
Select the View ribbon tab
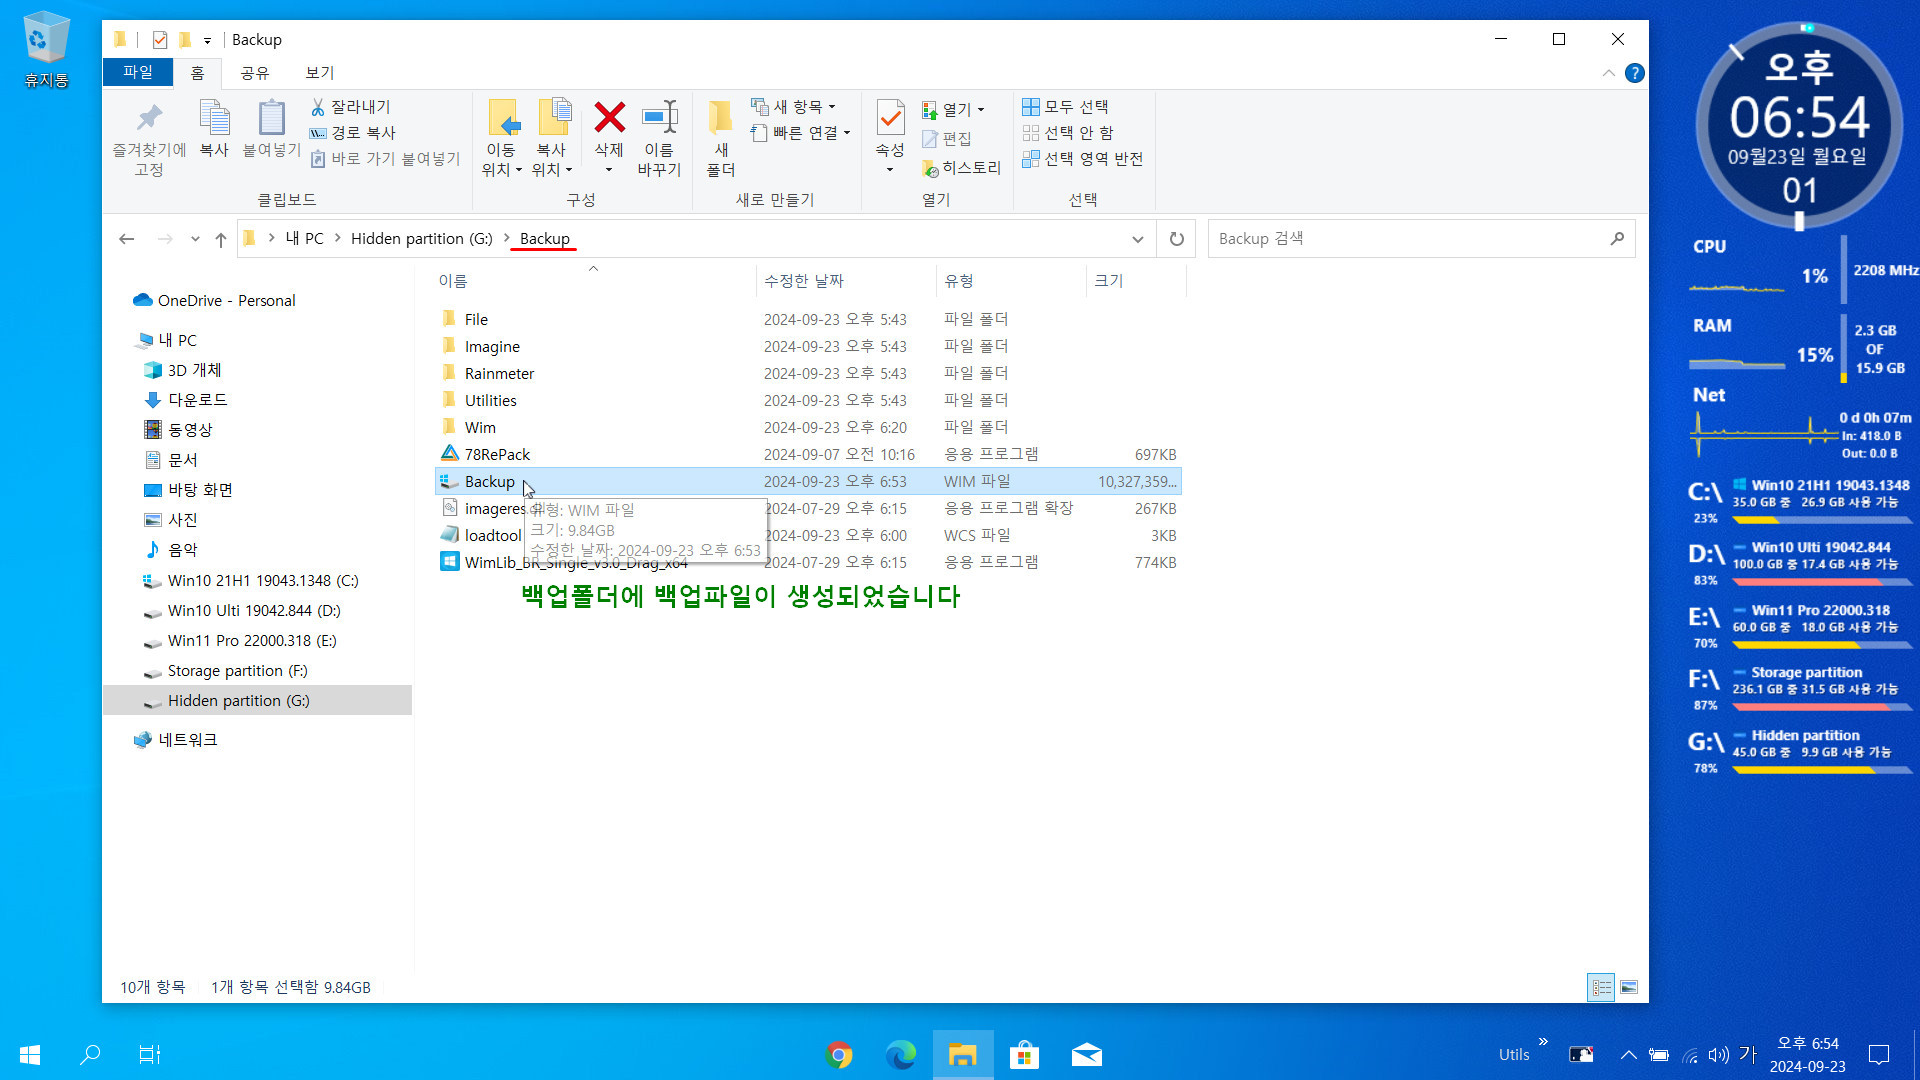(320, 73)
